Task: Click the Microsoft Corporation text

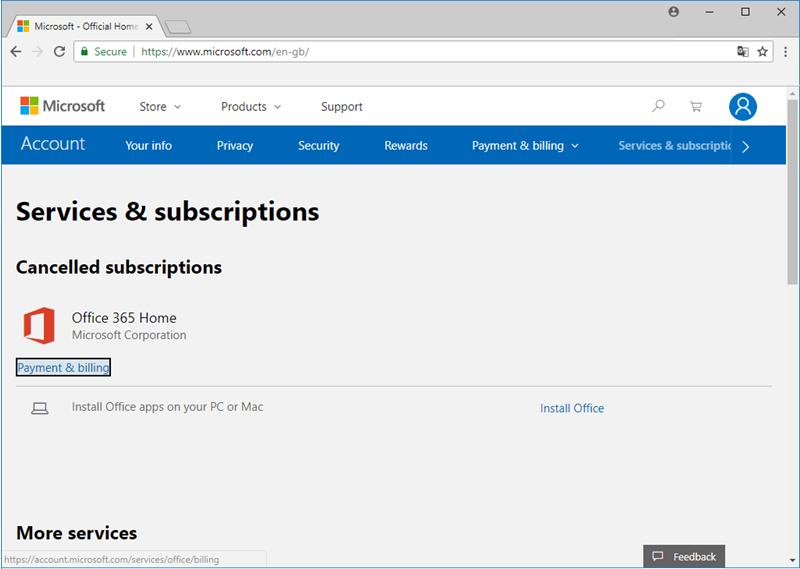Action: [129, 335]
